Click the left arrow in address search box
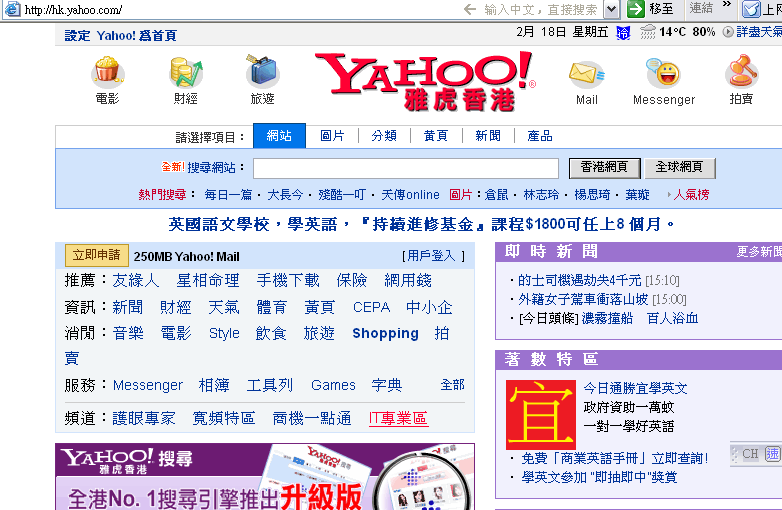This screenshot has height=510, width=782. pos(469,9)
